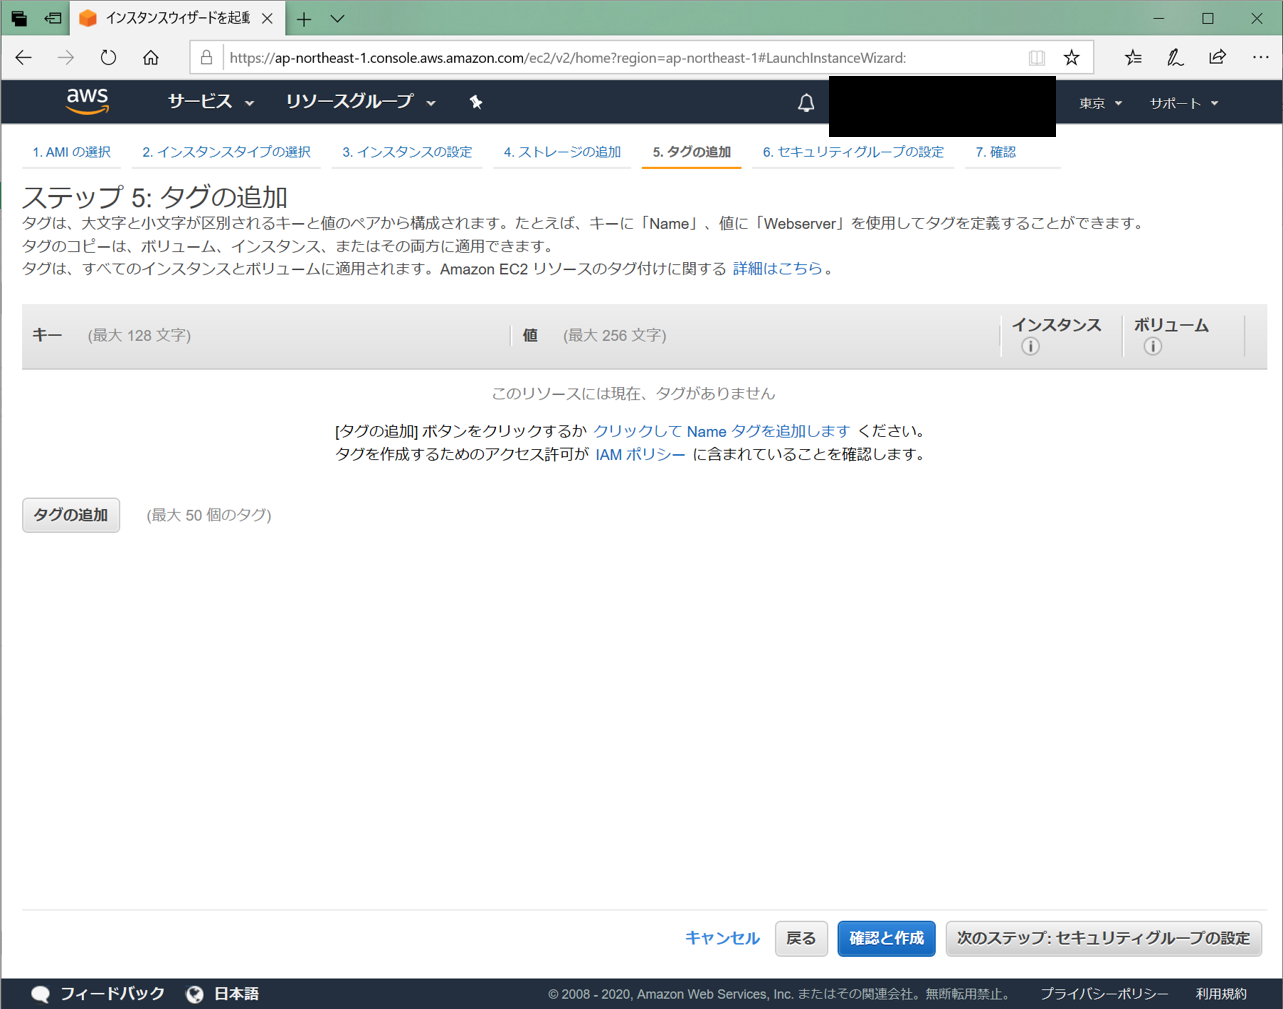Expand the リソースグループ dropdown menu

point(361,102)
